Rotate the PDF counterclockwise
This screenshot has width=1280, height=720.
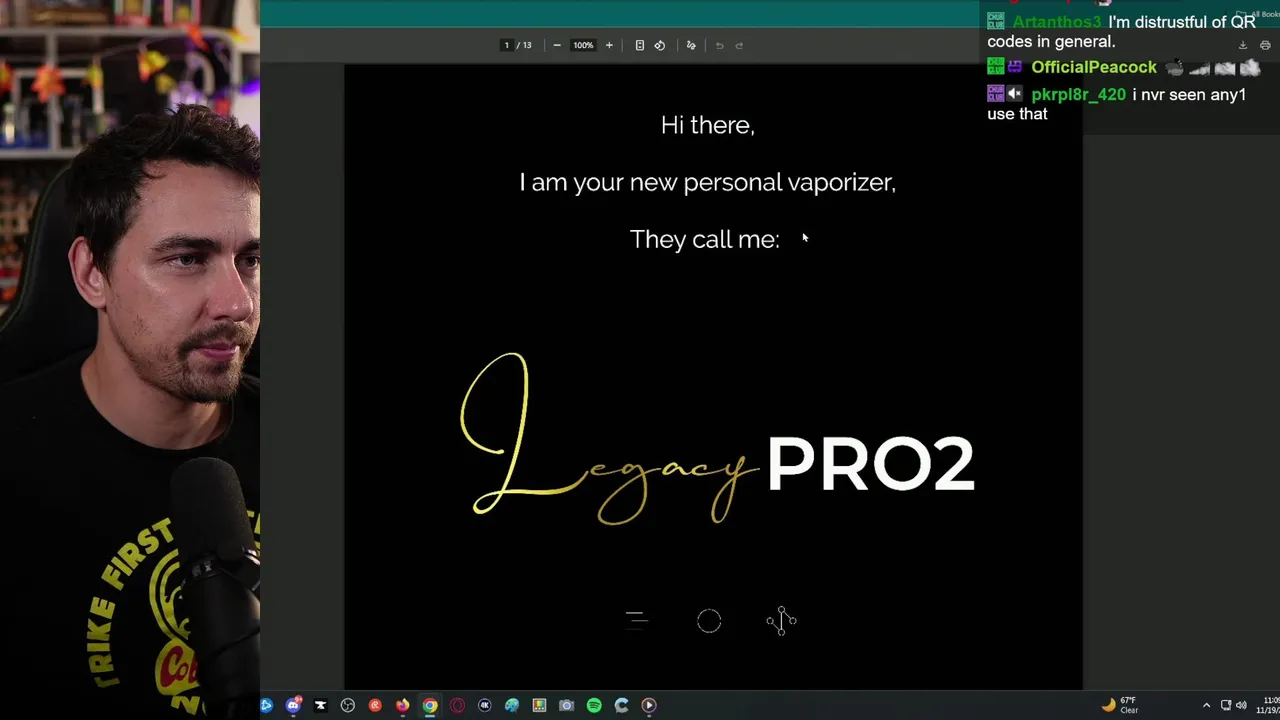coord(660,45)
